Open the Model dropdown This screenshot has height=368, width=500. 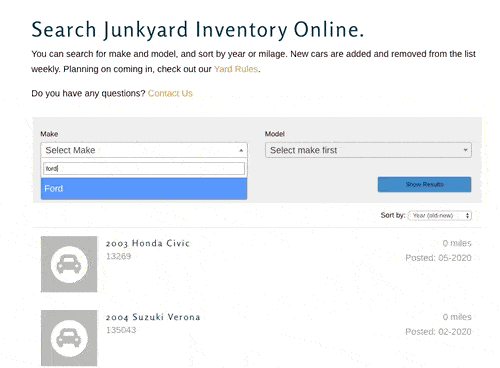click(368, 150)
